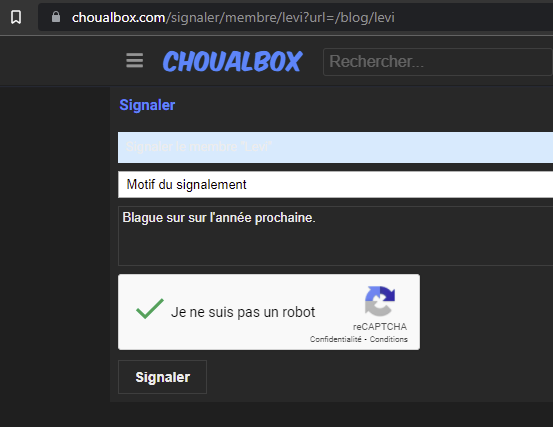Click the "Je ne suis pas un robot" label
This screenshot has width=553, height=427.
click(243, 312)
